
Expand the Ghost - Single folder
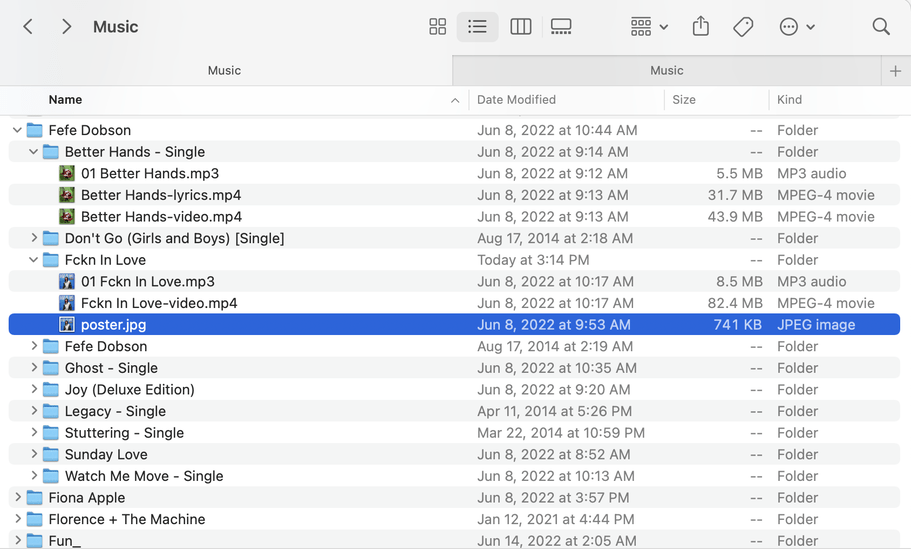pyautogui.click(x=33, y=367)
